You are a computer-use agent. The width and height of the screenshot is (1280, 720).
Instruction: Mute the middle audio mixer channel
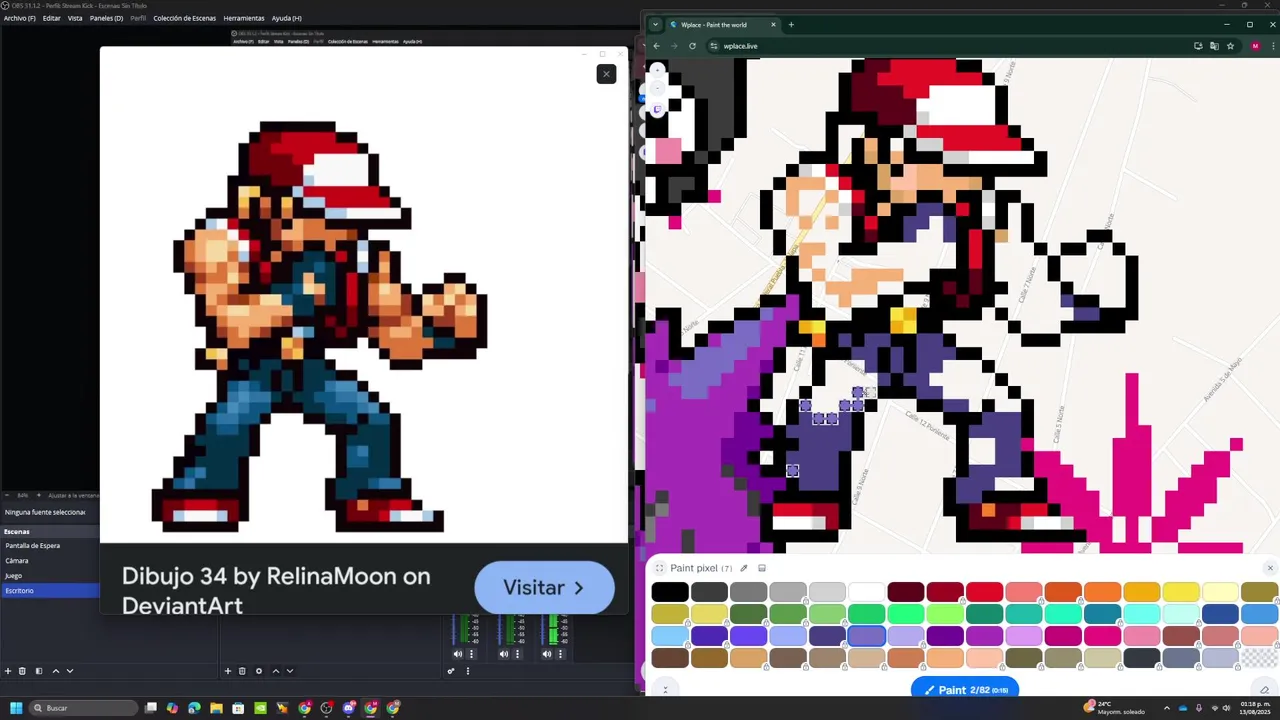(504, 654)
